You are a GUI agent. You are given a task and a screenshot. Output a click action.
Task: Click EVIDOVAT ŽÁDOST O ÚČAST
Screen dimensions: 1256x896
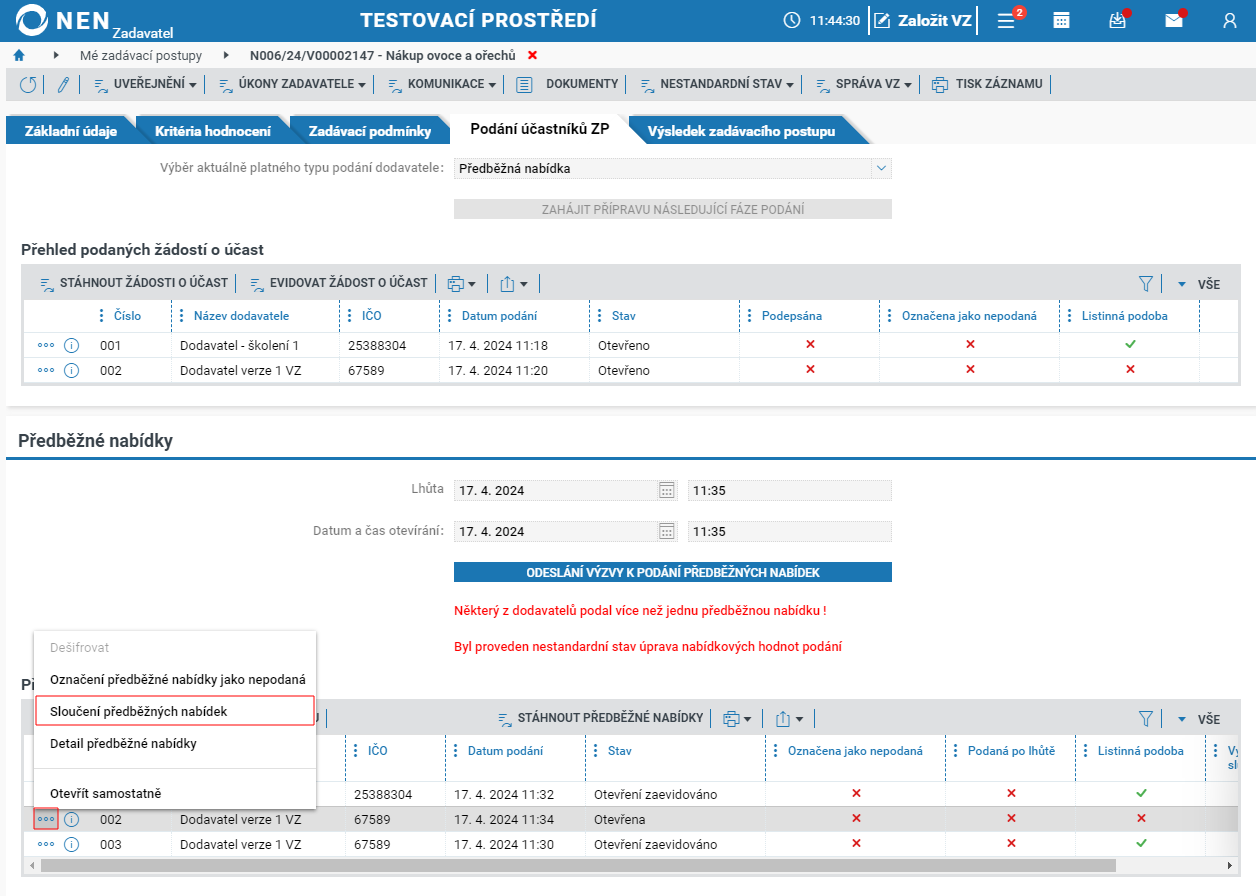click(339, 283)
